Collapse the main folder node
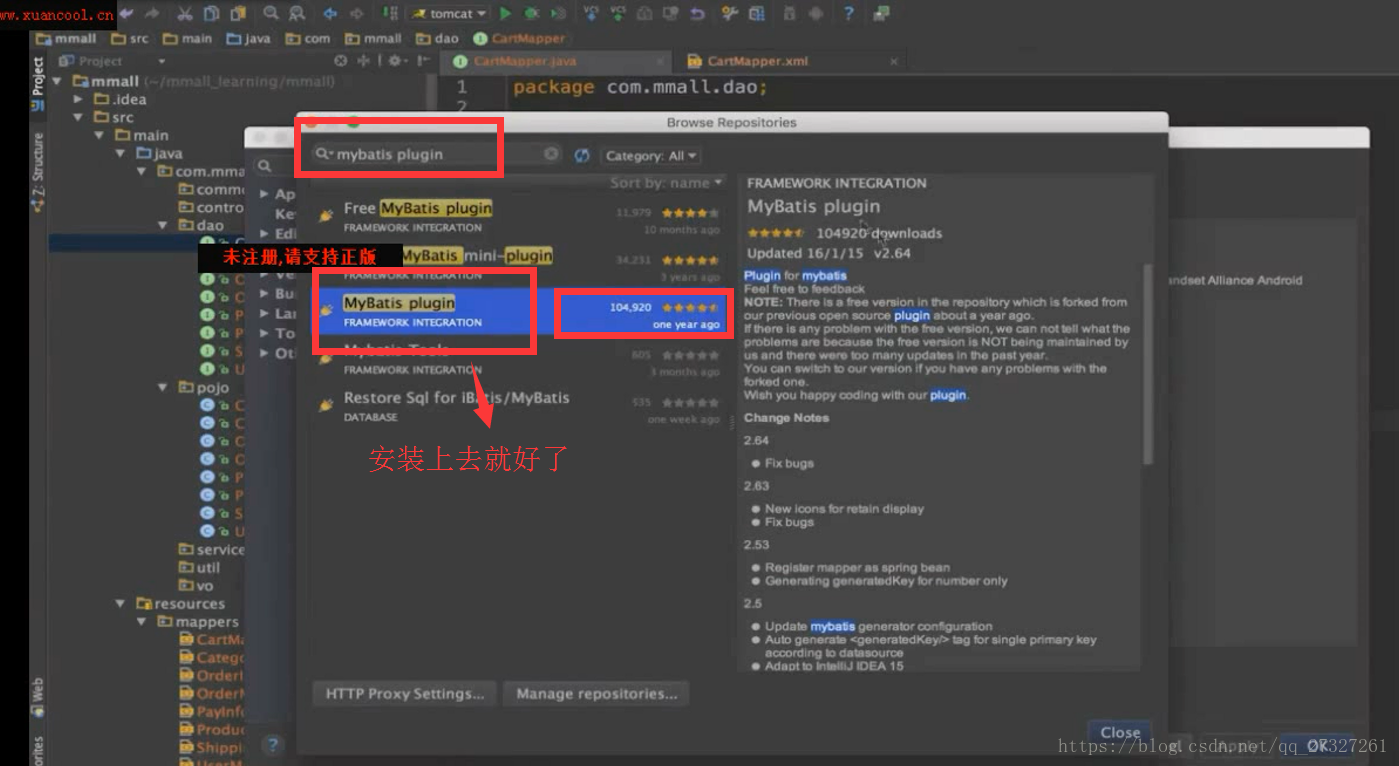 point(100,135)
